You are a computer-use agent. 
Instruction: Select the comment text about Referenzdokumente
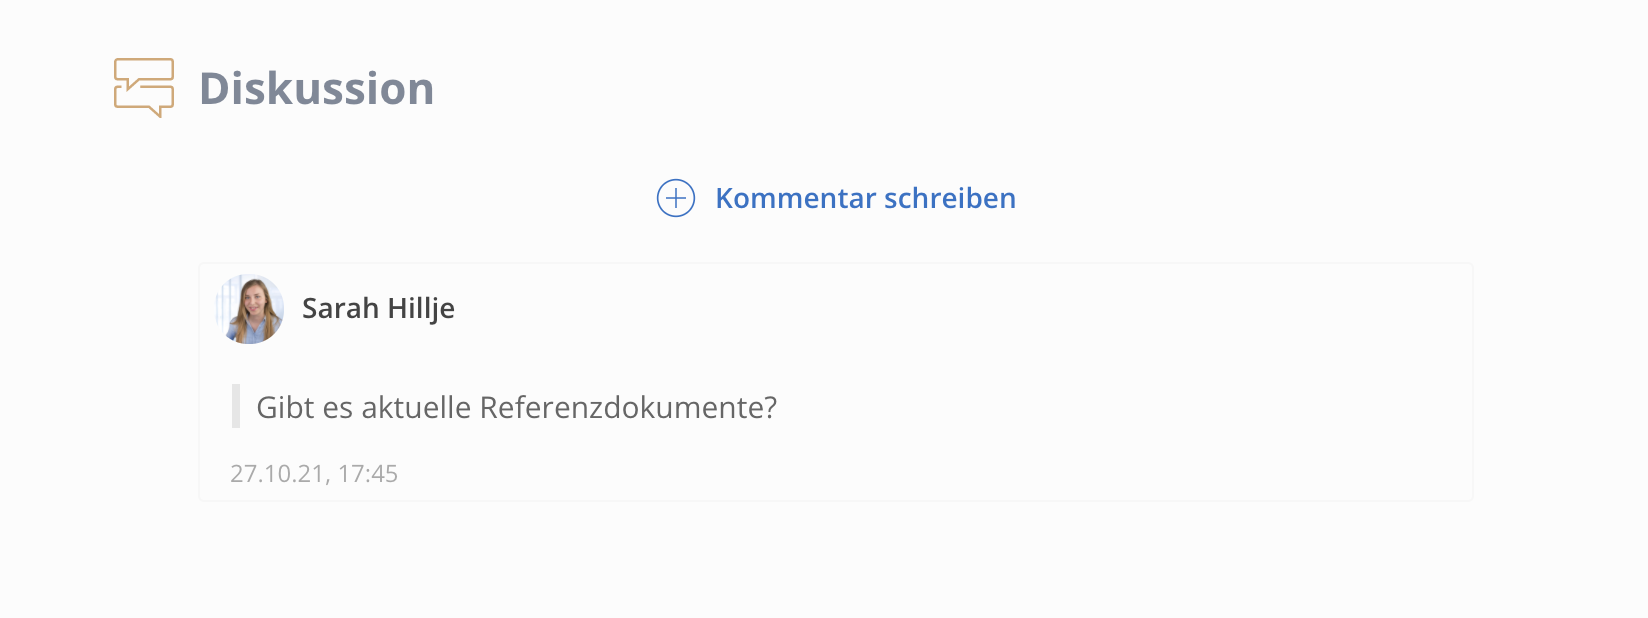pyautogui.click(x=517, y=407)
